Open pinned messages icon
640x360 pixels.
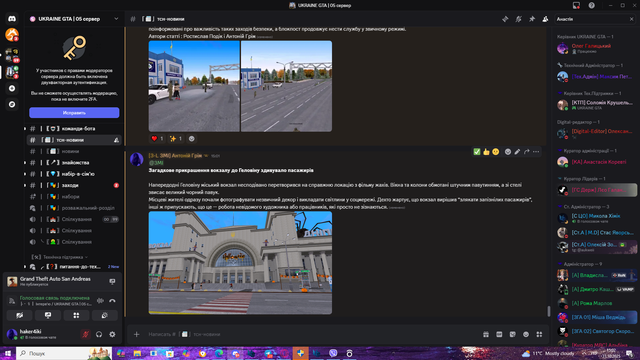(x=532, y=19)
